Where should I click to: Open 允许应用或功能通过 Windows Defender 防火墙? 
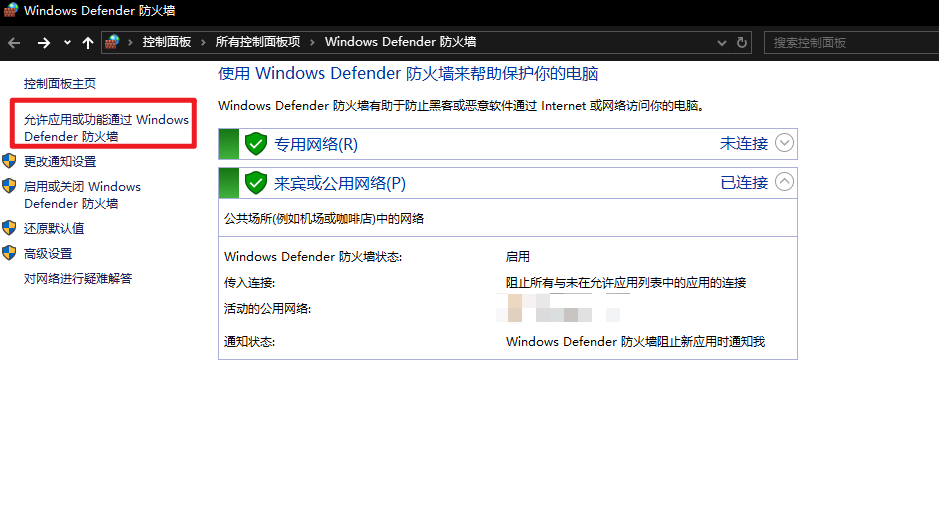pyautogui.click(x=106, y=128)
